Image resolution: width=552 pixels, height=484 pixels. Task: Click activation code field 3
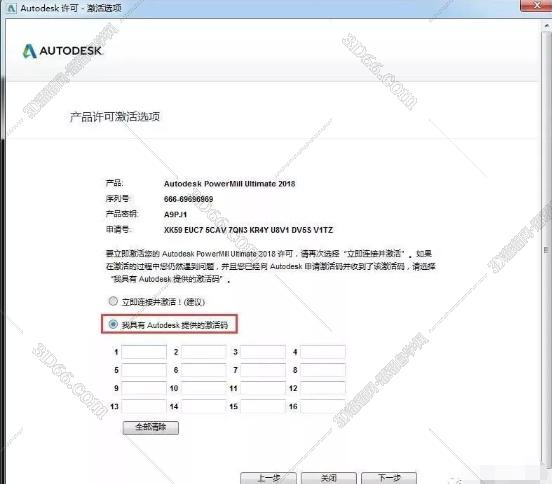(263, 352)
